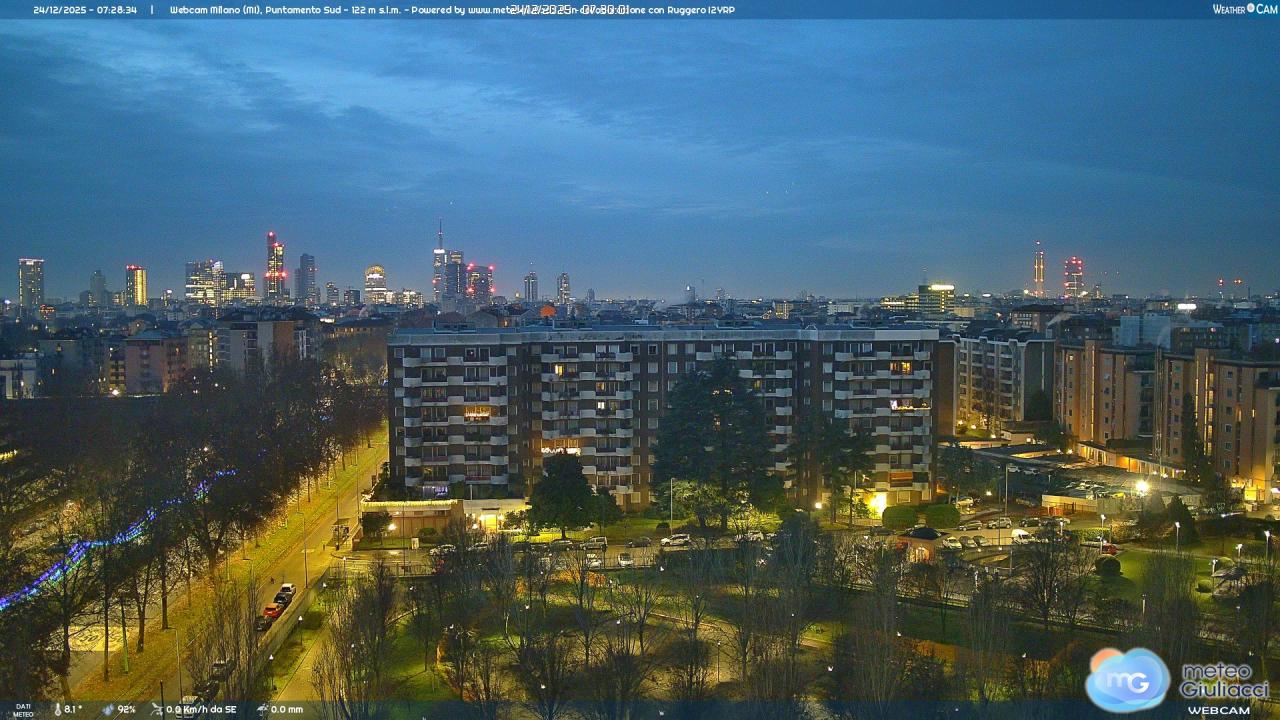The height and width of the screenshot is (720, 1280).
Task: Click the overlapping centered timestamp in header
Action: pos(568,10)
